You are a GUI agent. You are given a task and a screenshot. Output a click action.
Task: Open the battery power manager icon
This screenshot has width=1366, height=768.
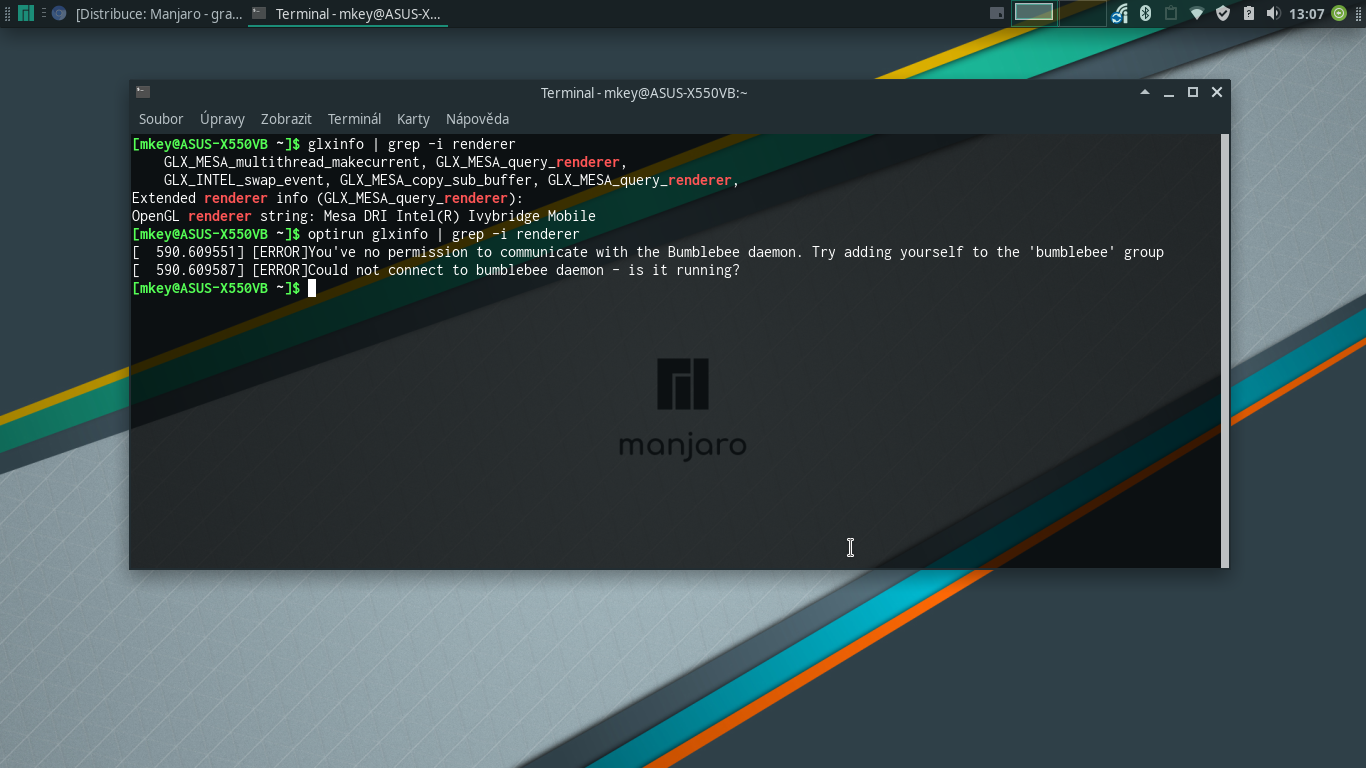[1249, 13]
